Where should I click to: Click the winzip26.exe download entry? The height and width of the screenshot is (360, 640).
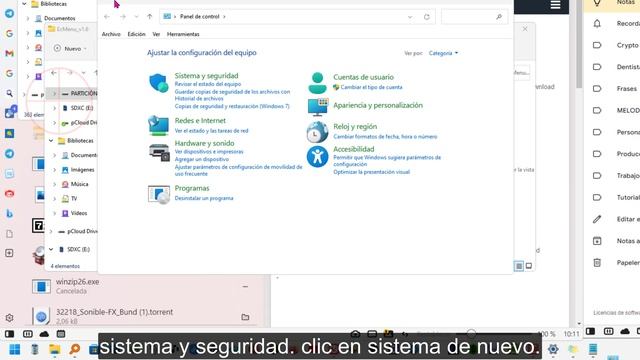point(141,286)
